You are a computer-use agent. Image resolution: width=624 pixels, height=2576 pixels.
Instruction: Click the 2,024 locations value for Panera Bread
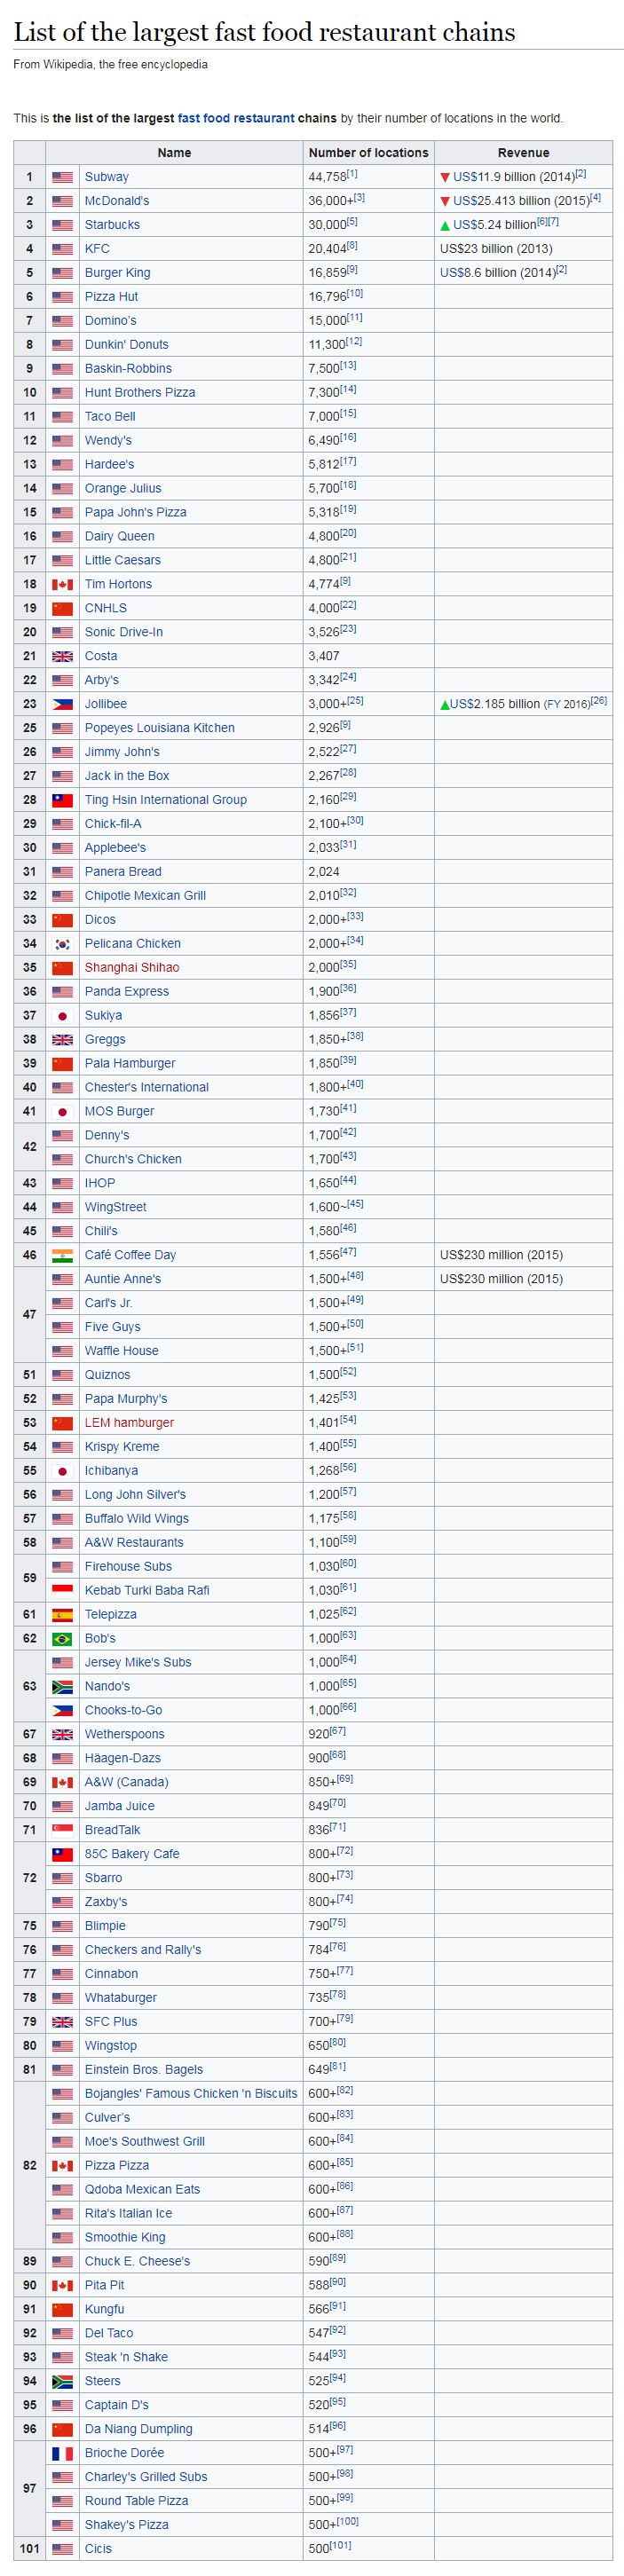324,872
